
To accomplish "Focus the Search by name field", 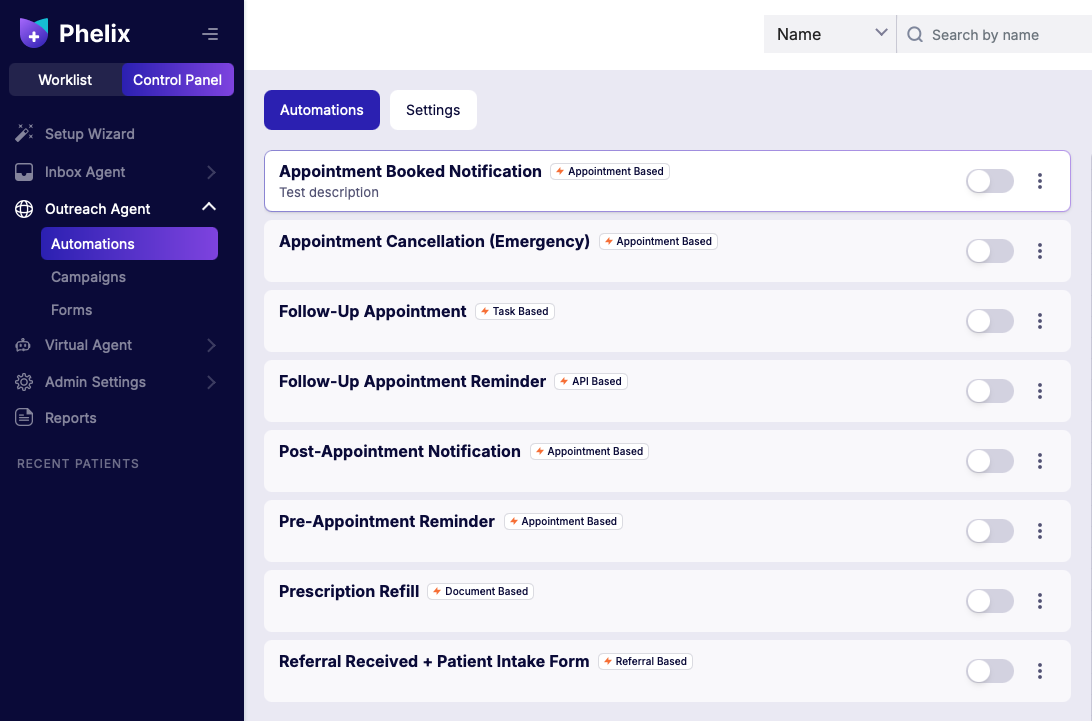I will point(994,34).
